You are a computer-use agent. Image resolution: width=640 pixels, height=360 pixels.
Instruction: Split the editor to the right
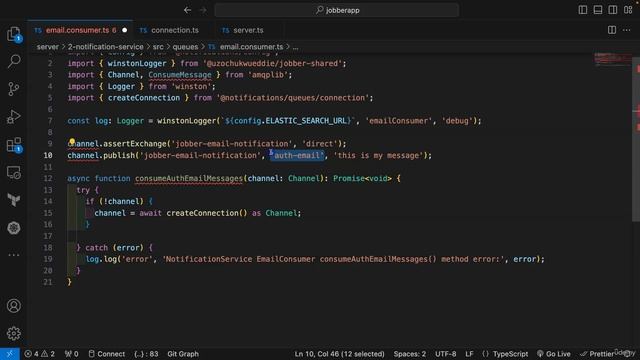tap(612, 30)
